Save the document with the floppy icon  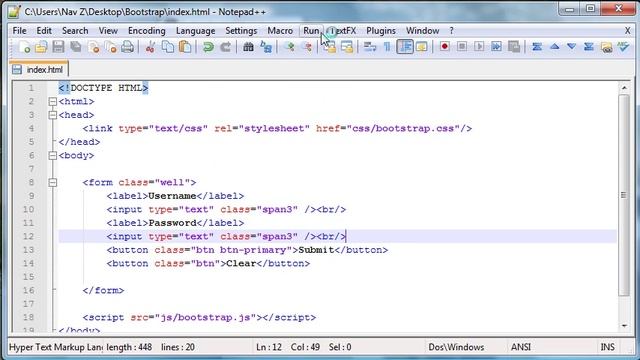point(58,47)
